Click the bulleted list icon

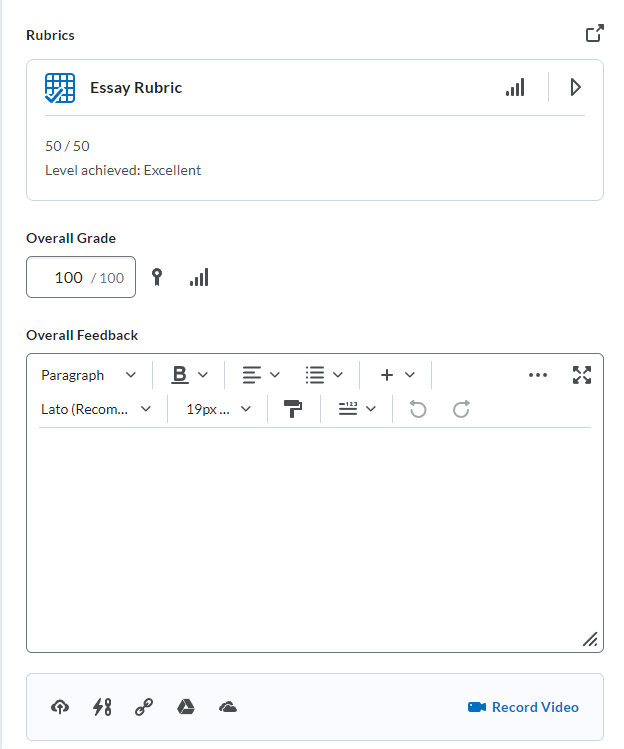[315, 375]
